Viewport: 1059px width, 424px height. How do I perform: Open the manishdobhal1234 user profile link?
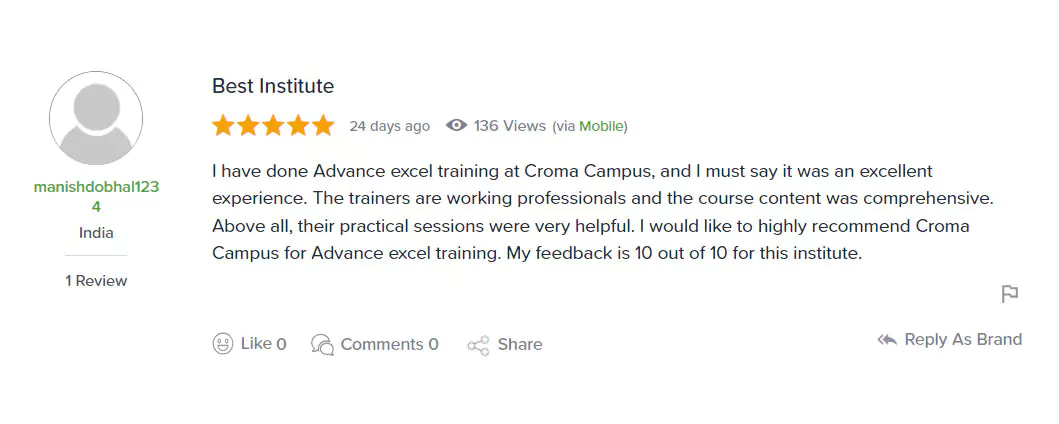coord(96,196)
